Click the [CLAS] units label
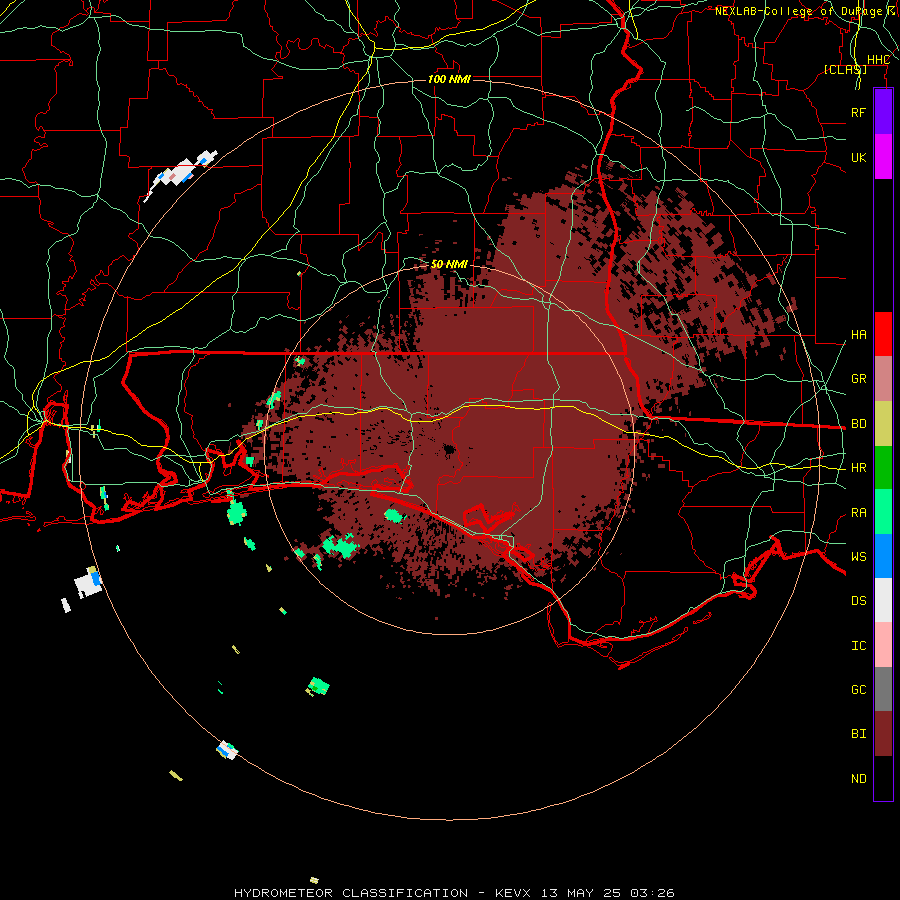This screenshot has height=900, width=900. (x=845, y=69)
